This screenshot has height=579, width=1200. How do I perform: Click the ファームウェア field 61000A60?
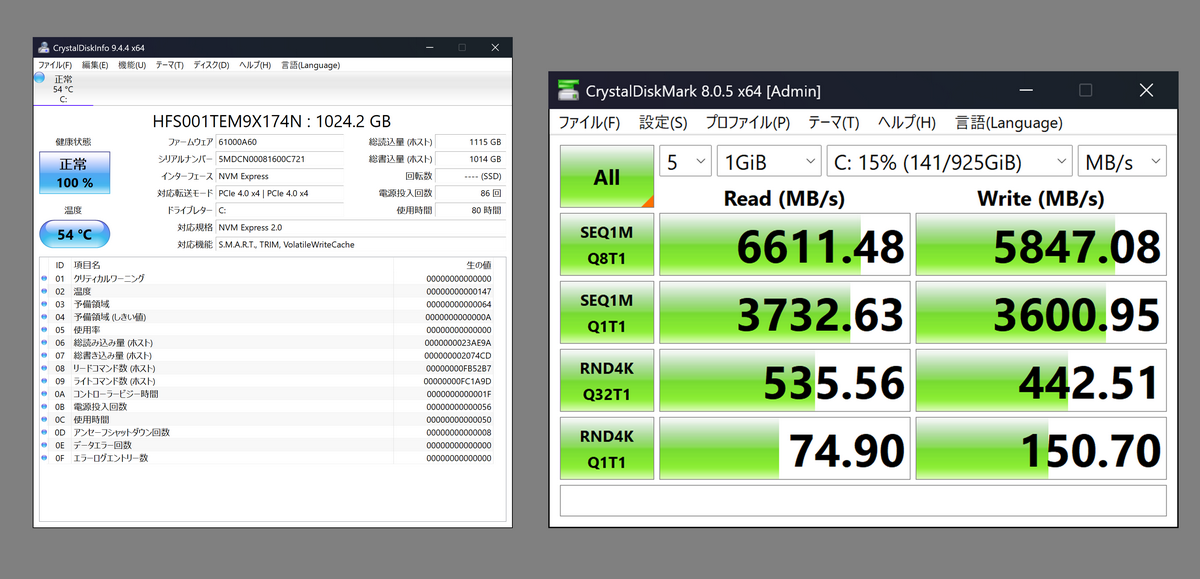point(279,142)
